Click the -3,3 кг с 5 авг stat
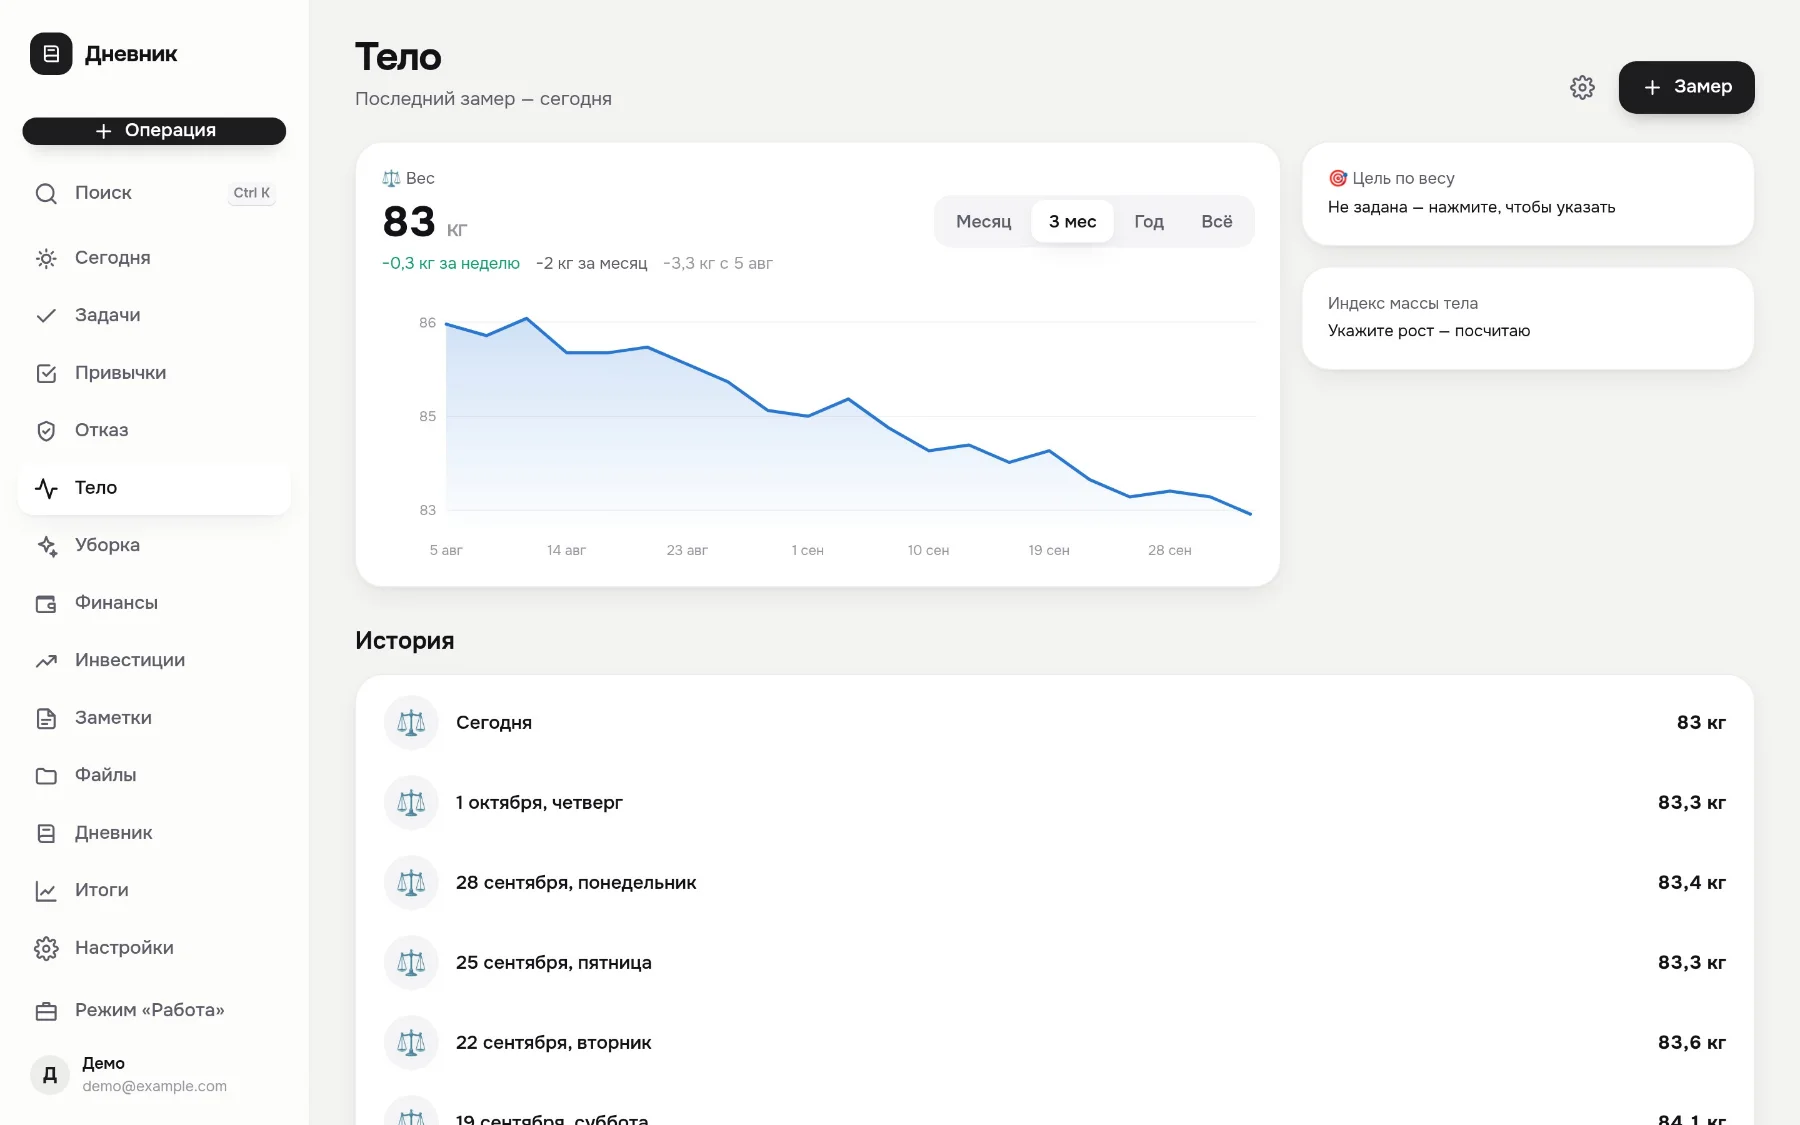The width and height of the screenshot is (1800, 1125). click(718, 263)
